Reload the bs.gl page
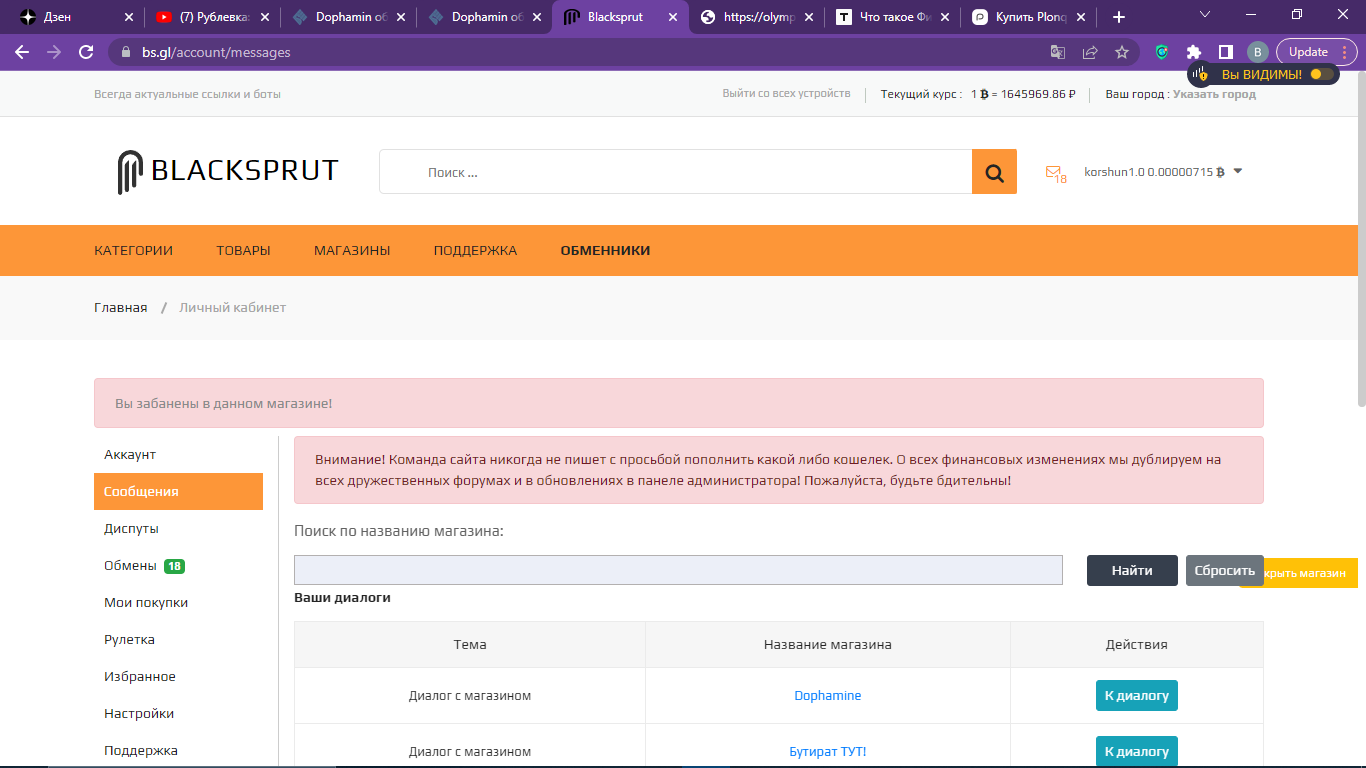The image size is (1366, 768). tap(86, 52)
